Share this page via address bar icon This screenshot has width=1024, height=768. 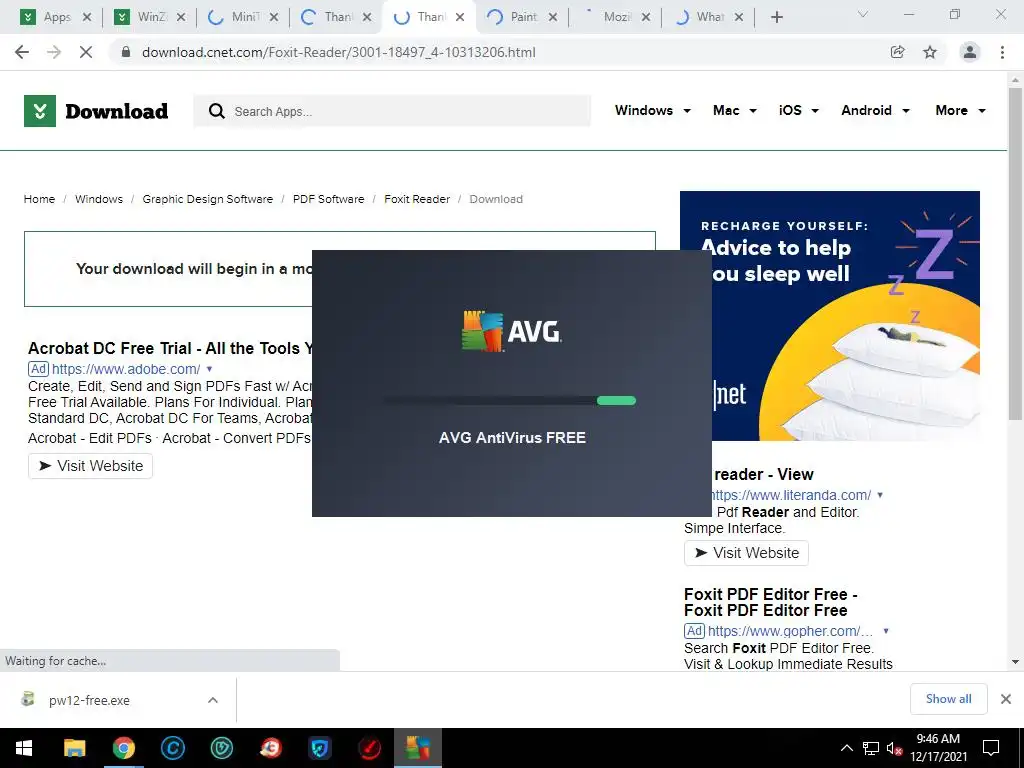pos(897,52)
